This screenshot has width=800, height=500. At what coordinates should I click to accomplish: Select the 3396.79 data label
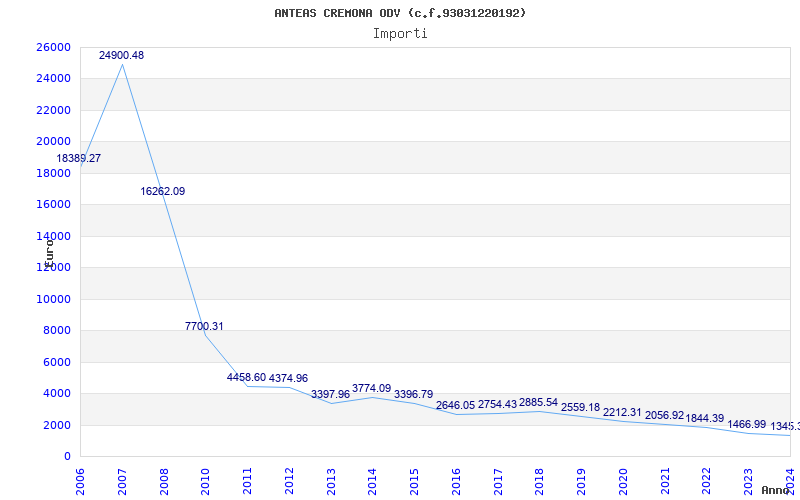413,394
